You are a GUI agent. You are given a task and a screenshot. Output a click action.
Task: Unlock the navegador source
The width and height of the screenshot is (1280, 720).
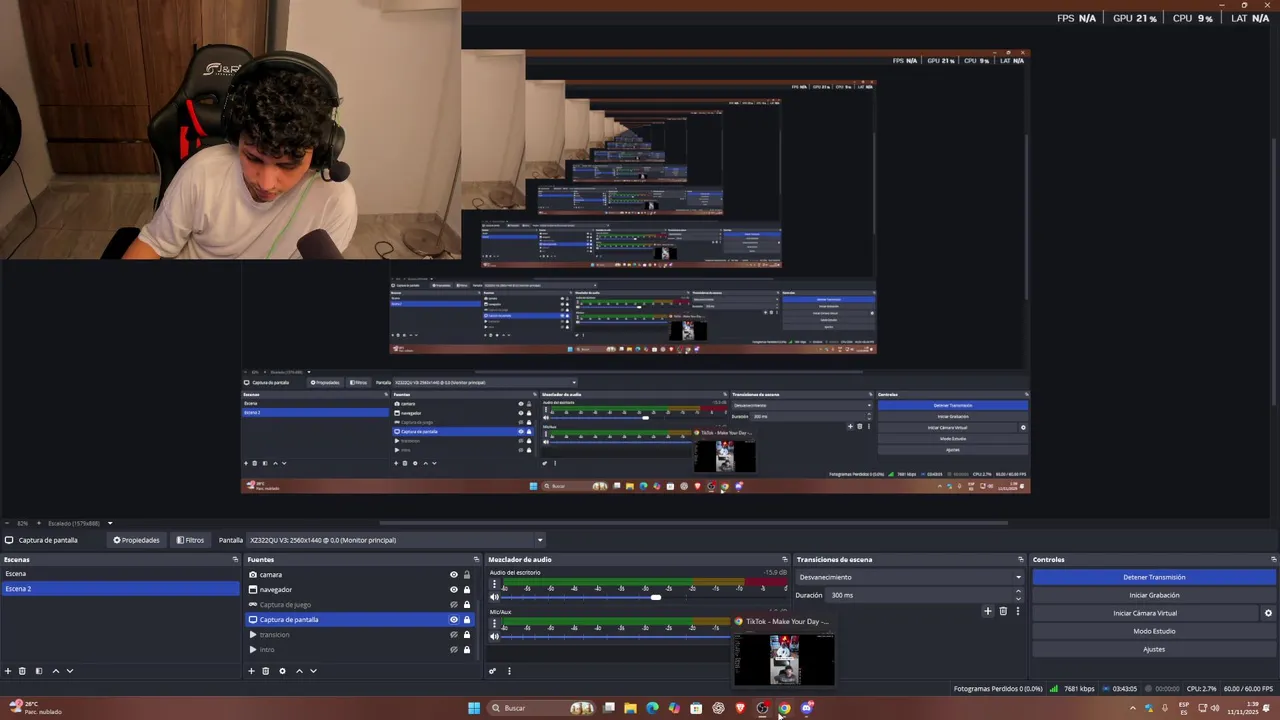[x=467, y=590]
